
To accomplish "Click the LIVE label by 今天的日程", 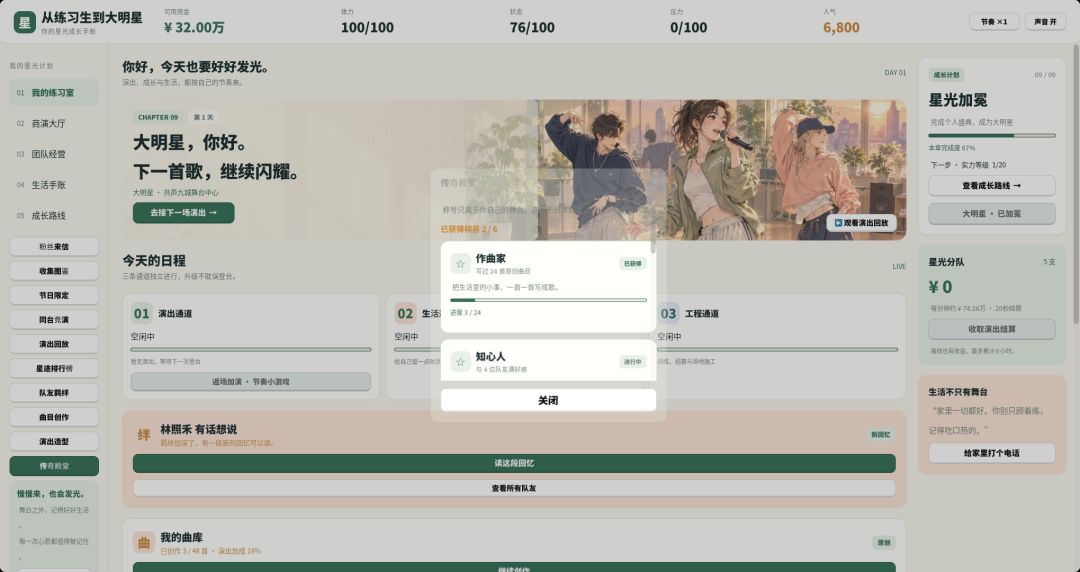I will pyautogui.click(x=900, y=266).
